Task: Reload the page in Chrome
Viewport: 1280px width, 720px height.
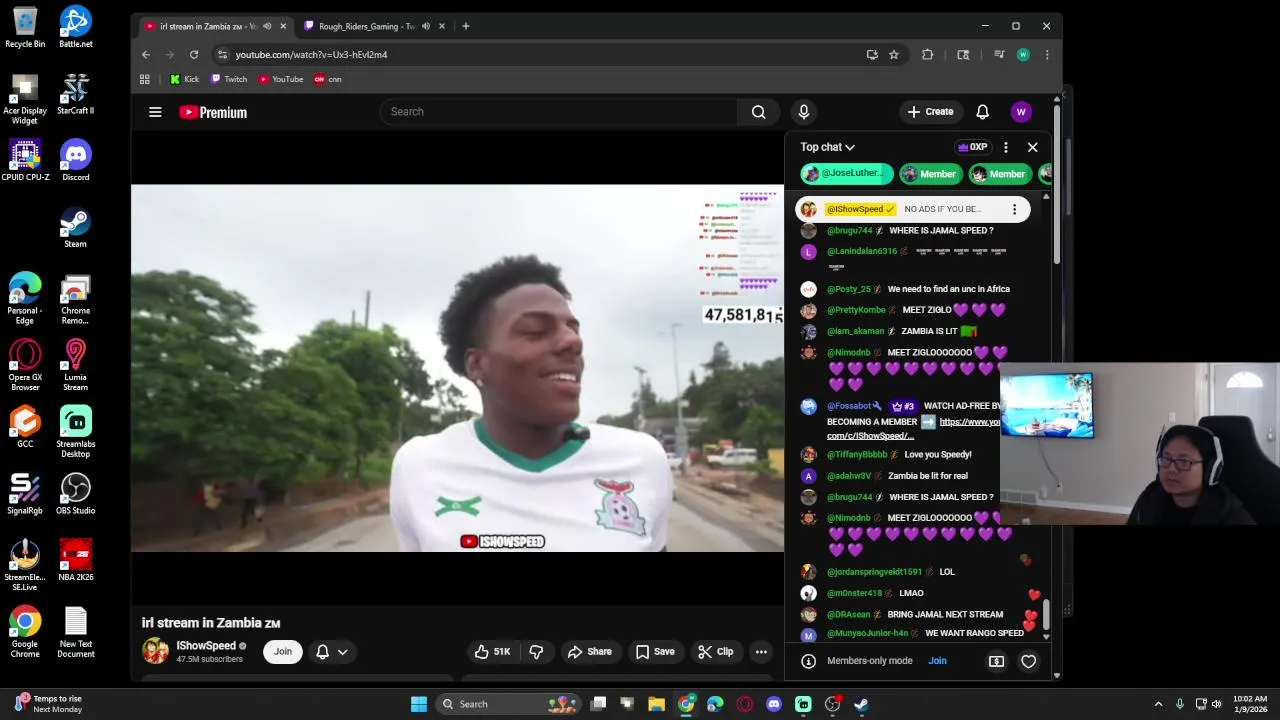Action: click(194, 55)
